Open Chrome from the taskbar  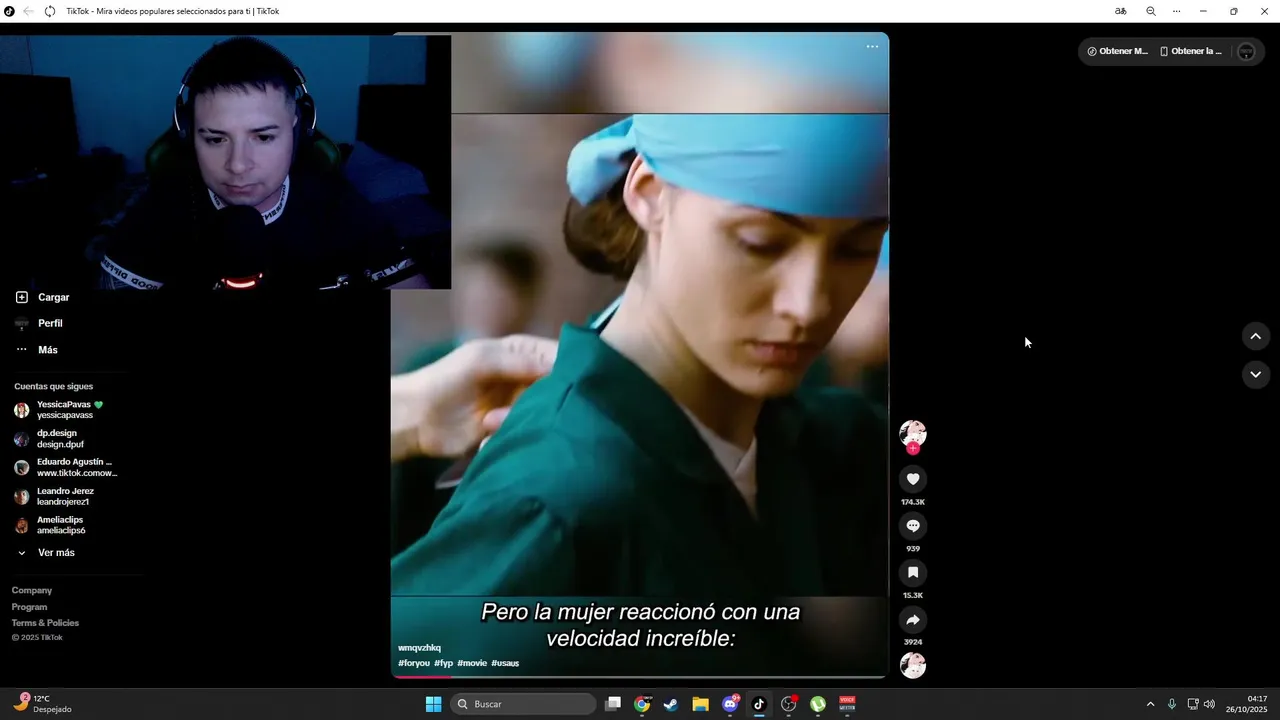tap(642, 704)
